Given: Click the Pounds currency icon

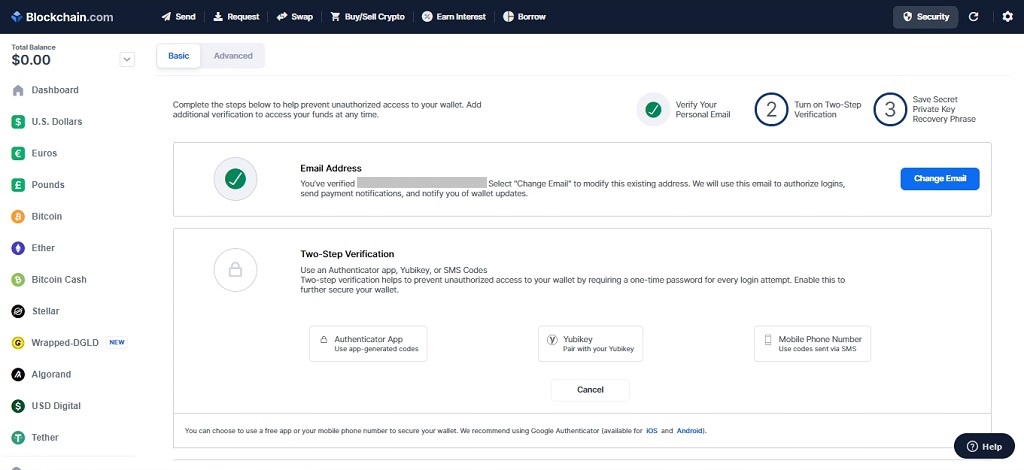Looking at the screenshot, I should [x=18, y=185].
